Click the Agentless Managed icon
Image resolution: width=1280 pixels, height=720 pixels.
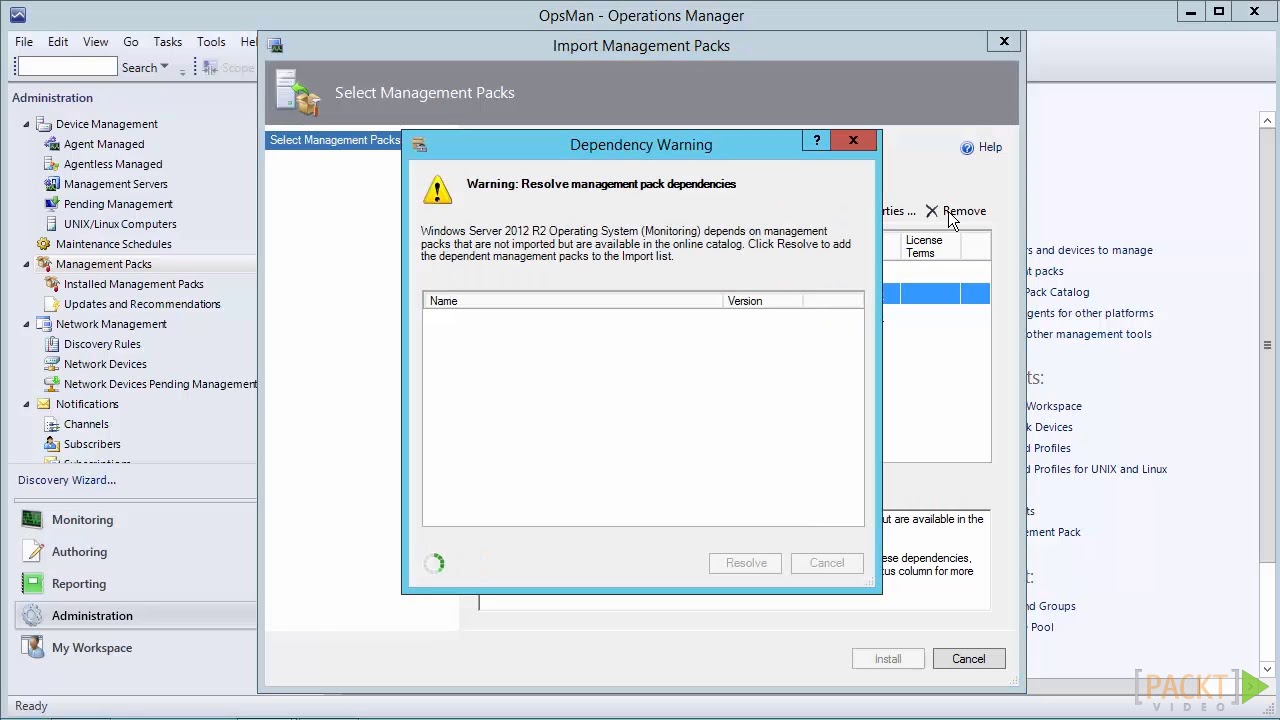click(52, 164)
